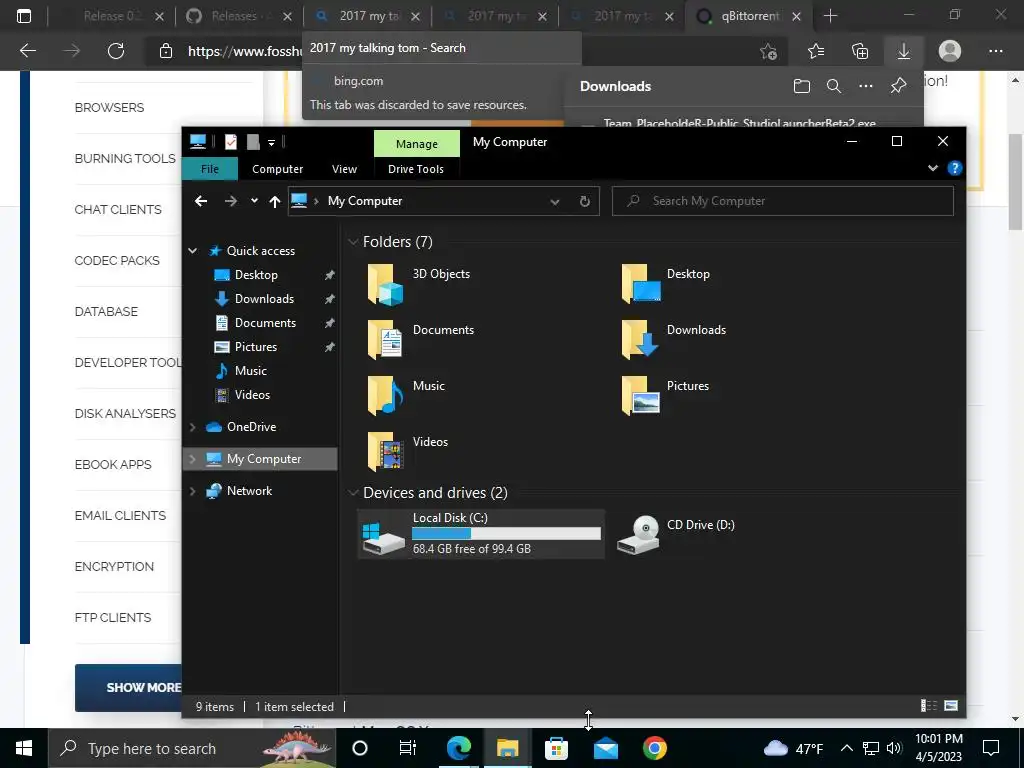Pin the Edge Downloads panel
This screenshot has height=768, width=1024.
tap(899, 86)
